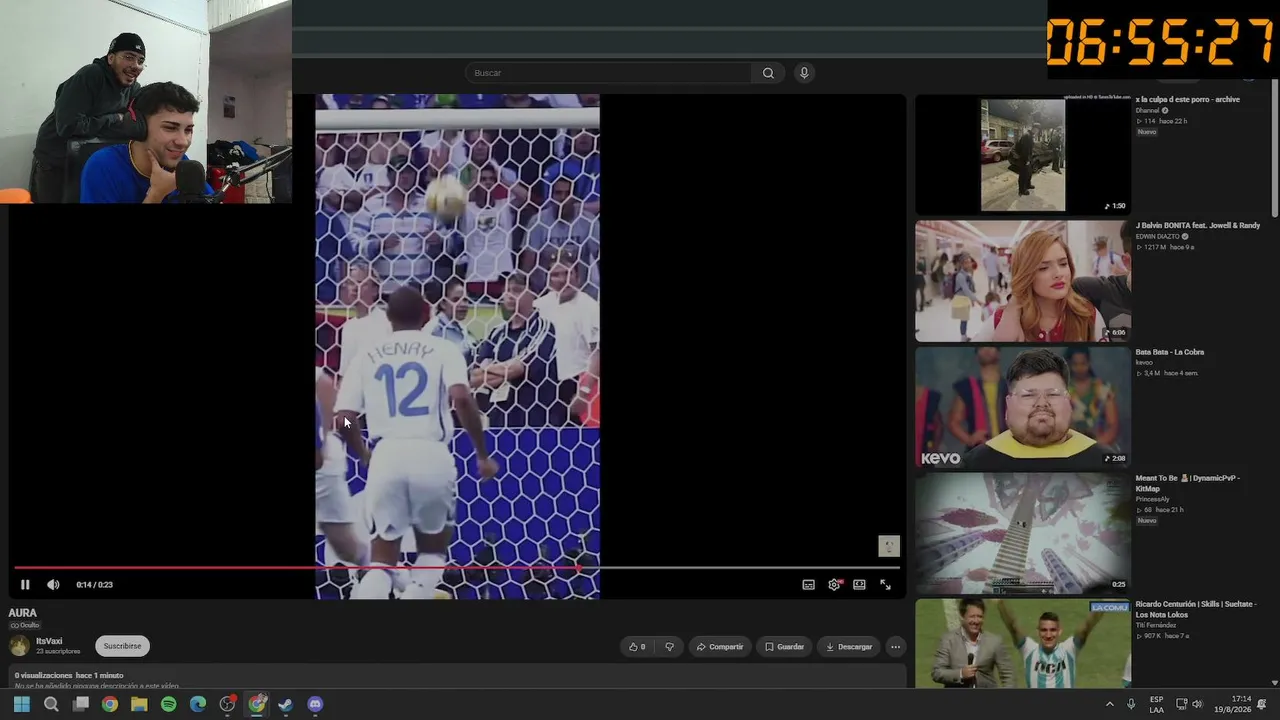
Task: Subscribe to ItsVaxi with Suscribirse
Action: point(122,646)
